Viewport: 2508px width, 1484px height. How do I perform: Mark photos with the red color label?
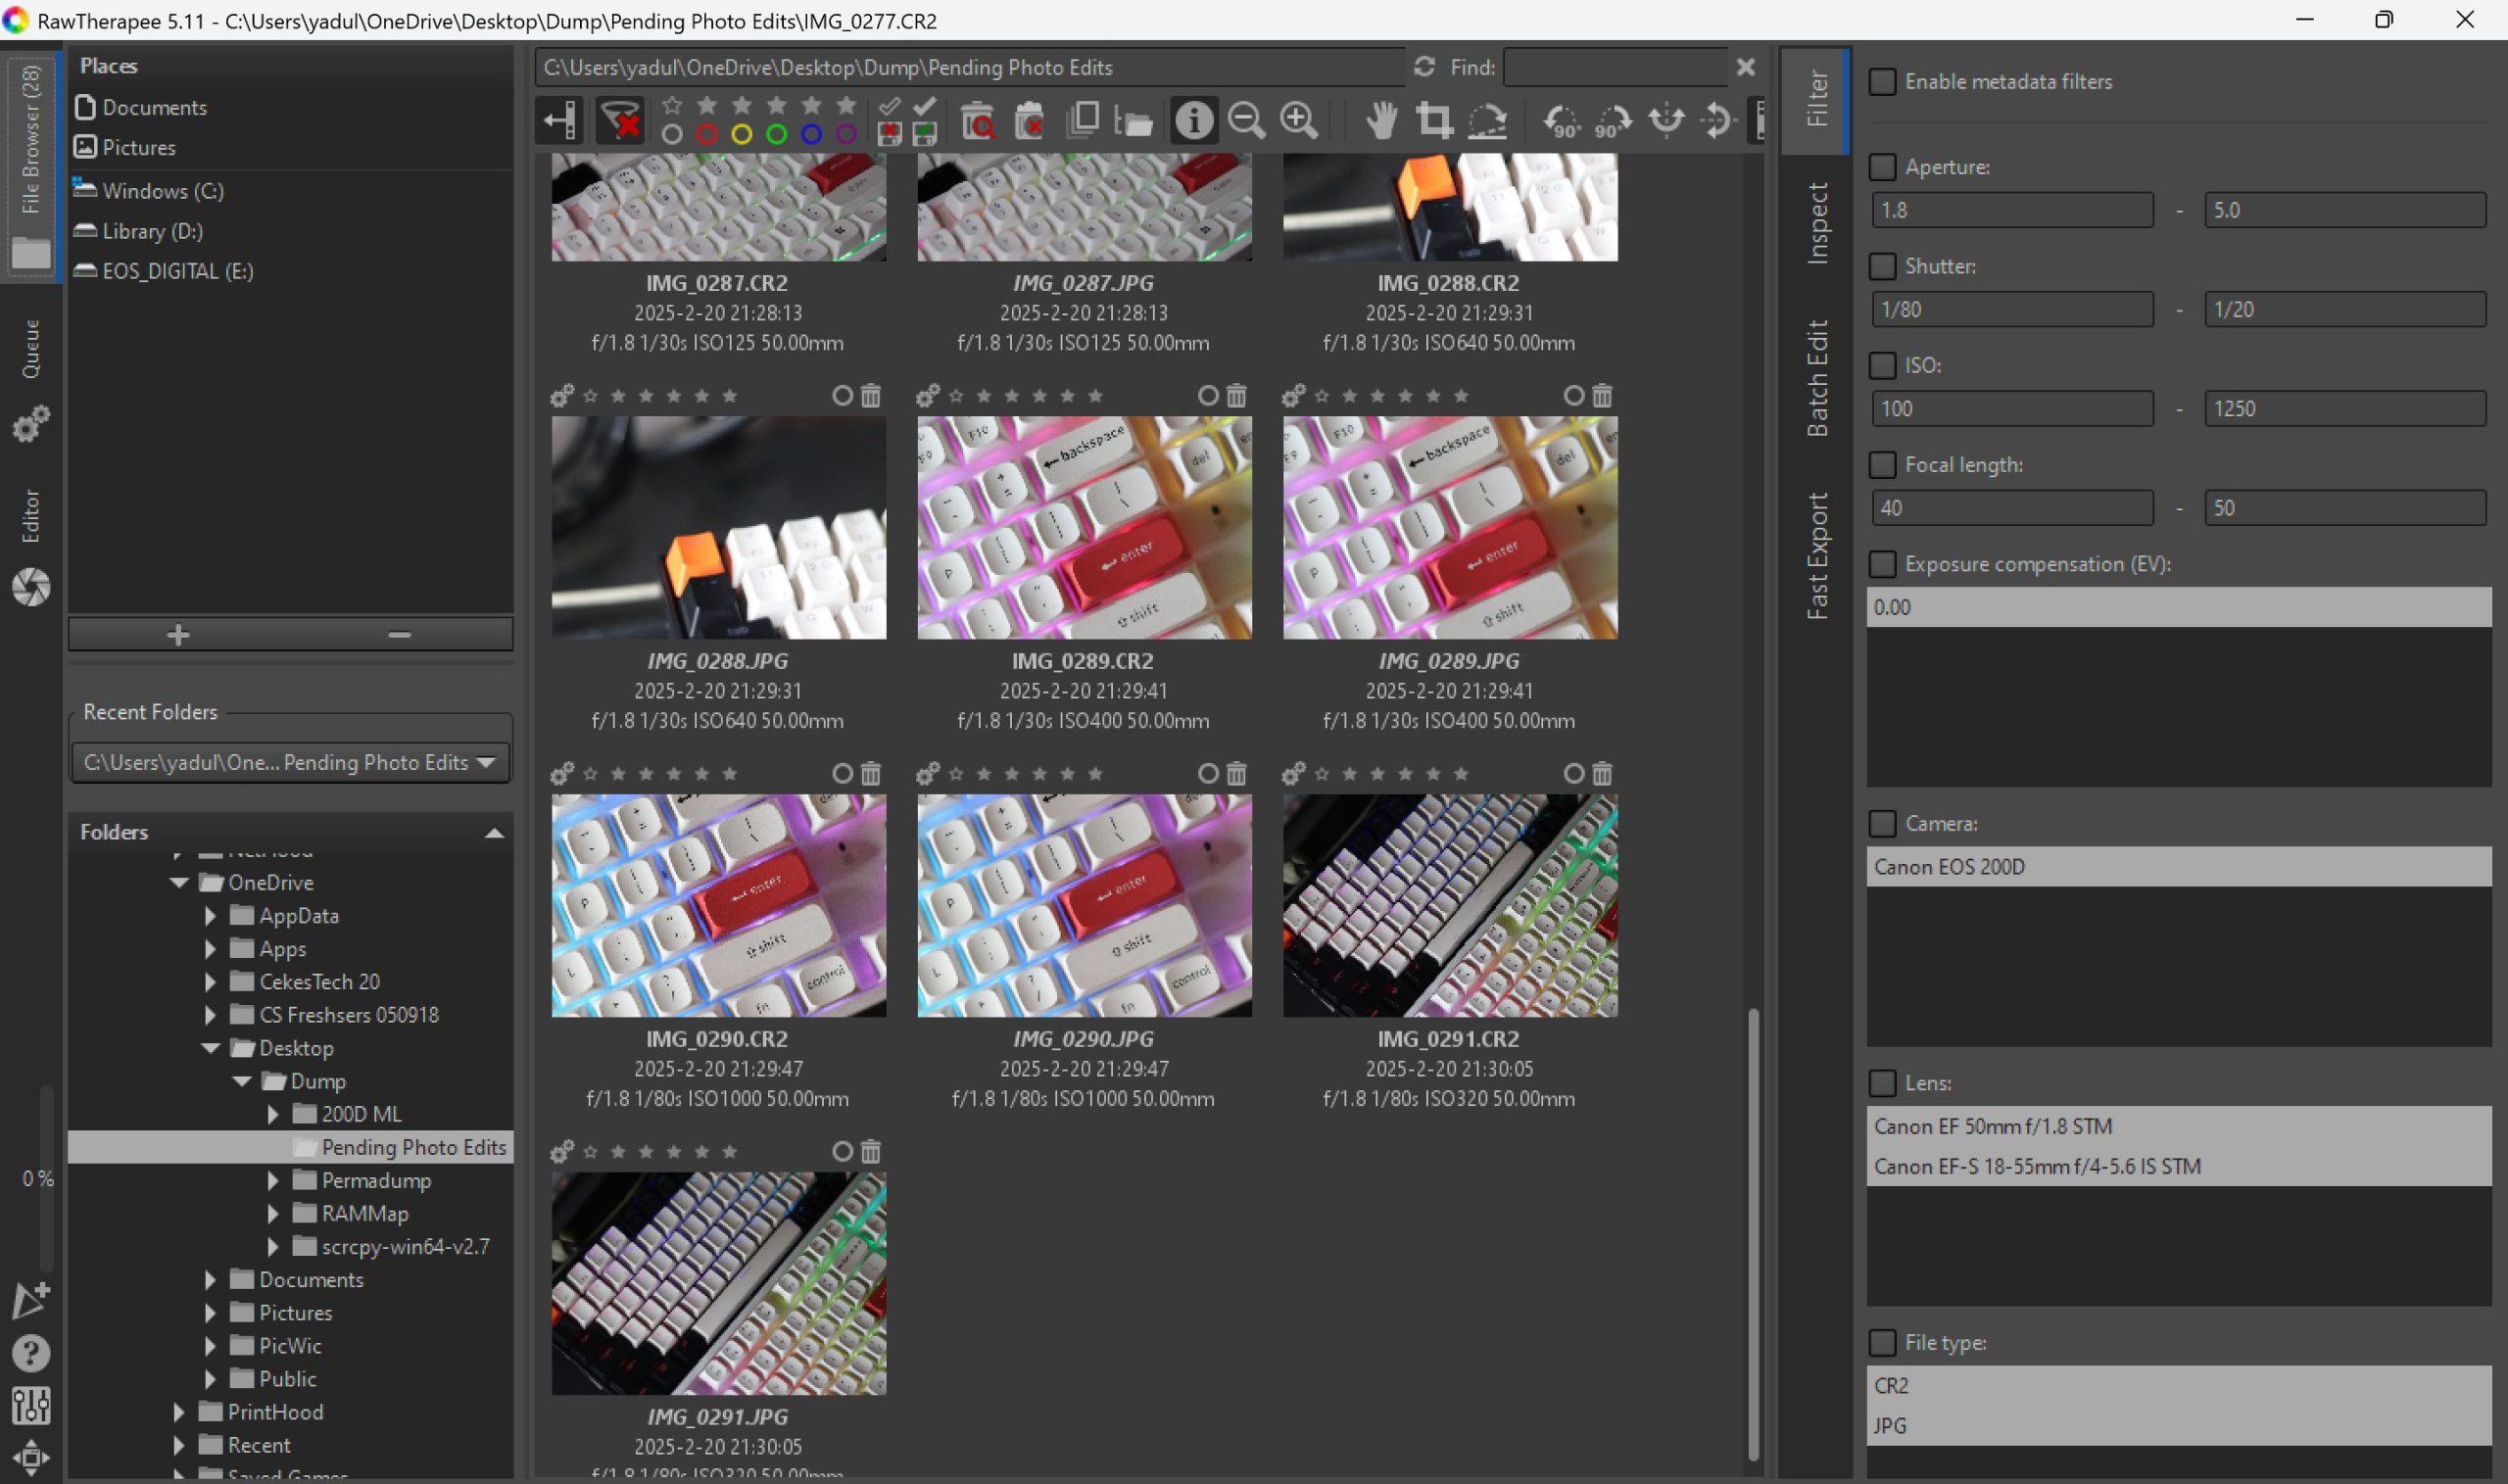707,133
